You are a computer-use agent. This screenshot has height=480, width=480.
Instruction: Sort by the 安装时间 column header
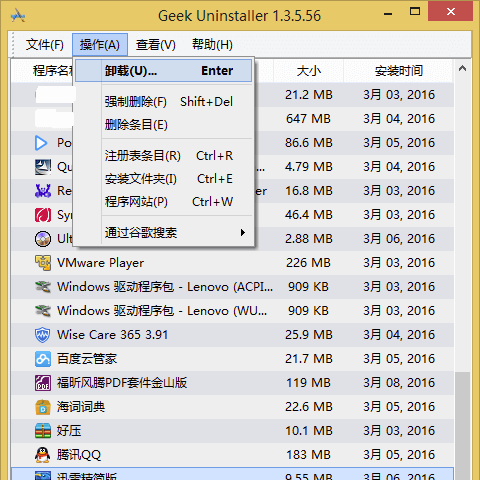pyautogui.click(x=399, y=71)
